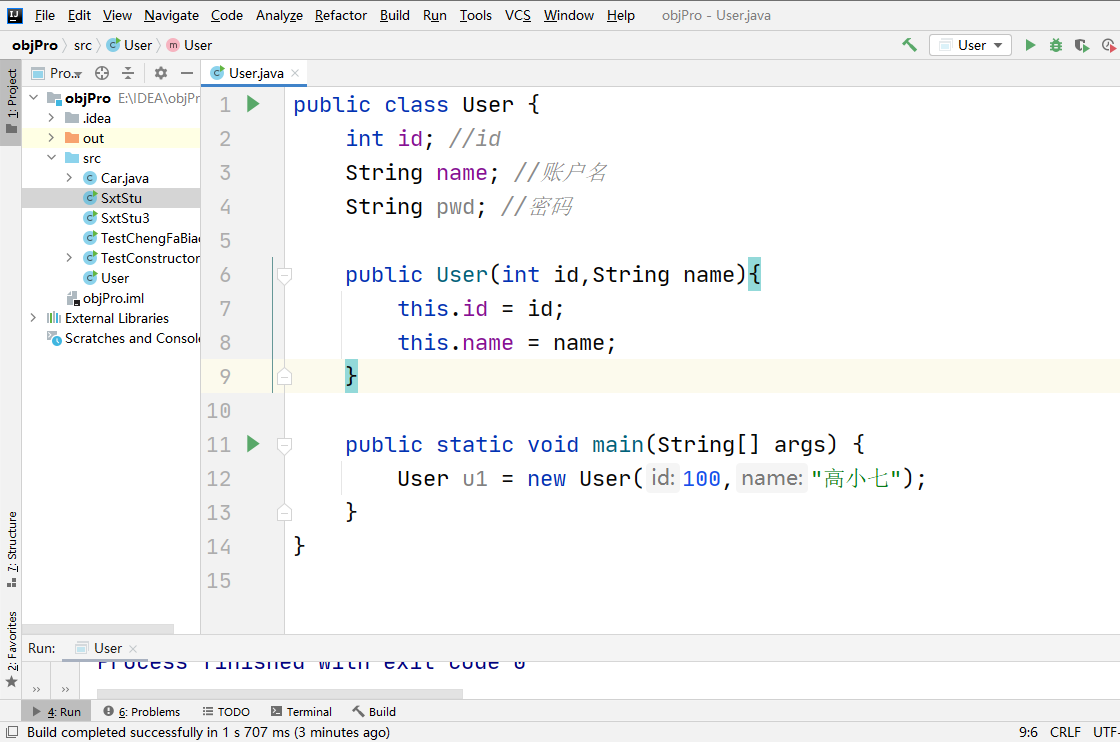Click the IntelliJ IDEA logo icon
Screen dimensions: 1120x742
tap(14, 15)
